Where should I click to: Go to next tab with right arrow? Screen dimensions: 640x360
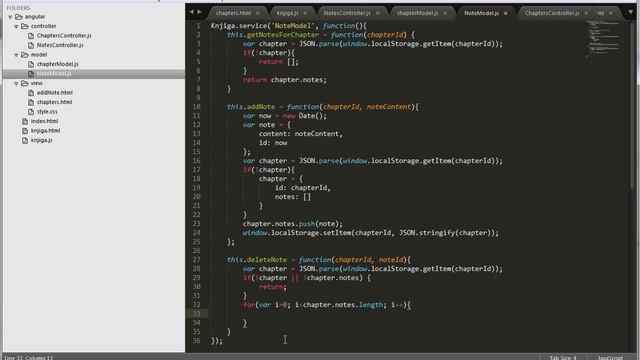click(x=200, y=12)
